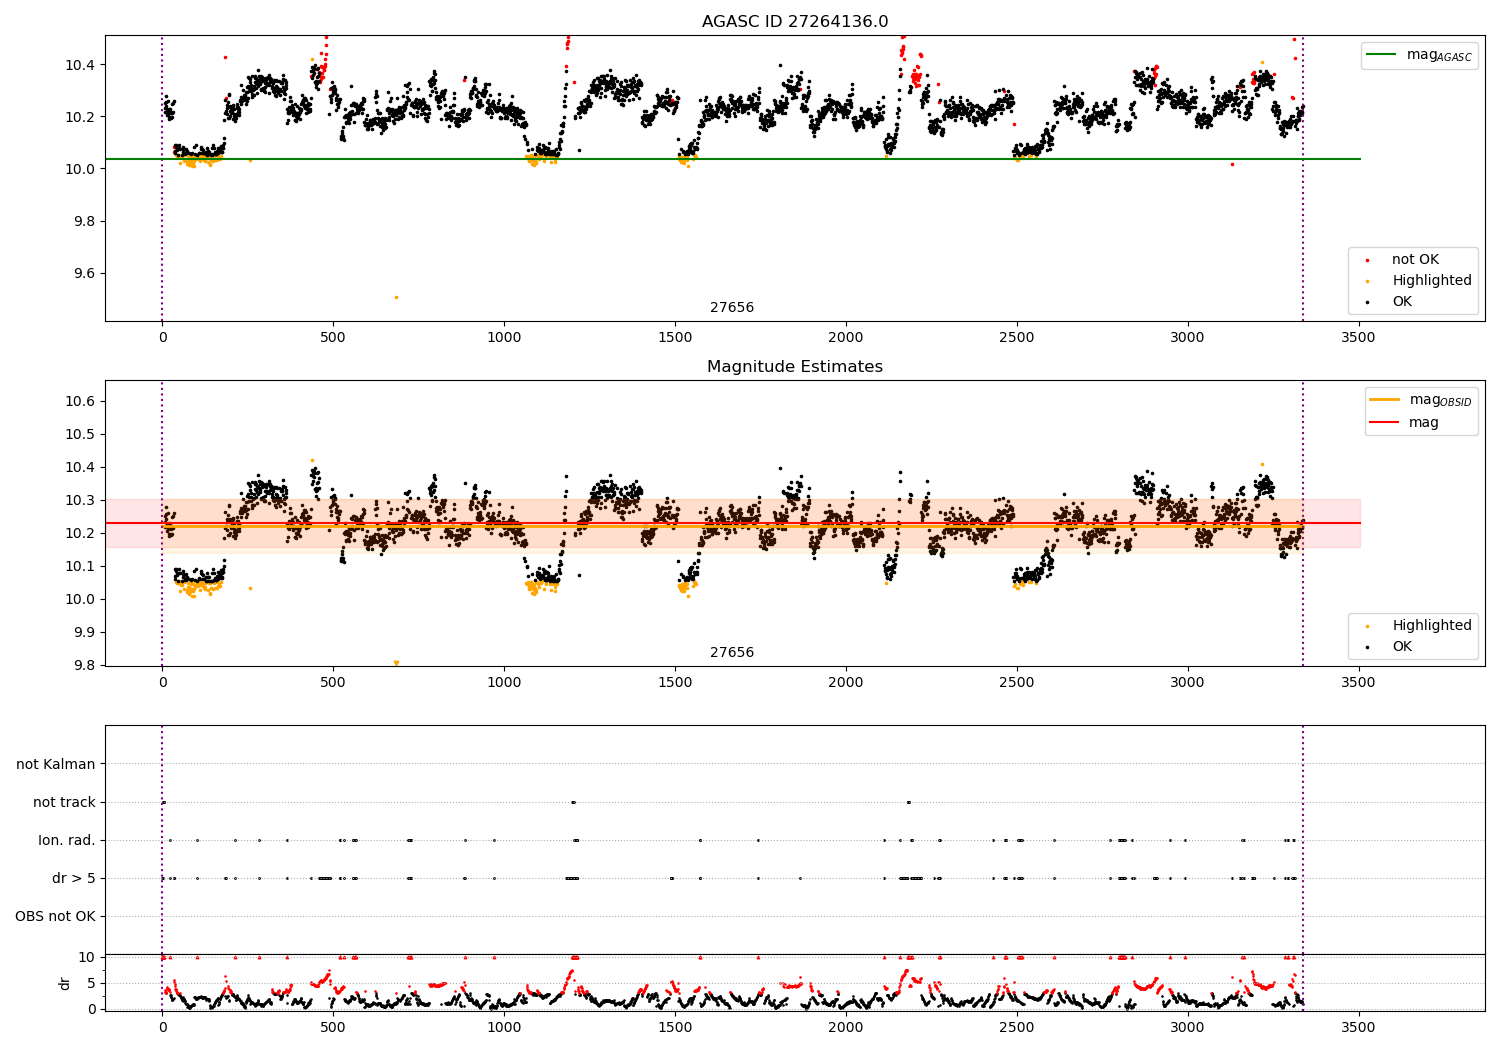Click the 'dr' axis label at bottom
Image resolution: width=1500 pixels, height=1050 pixels.
pos(65,983)
